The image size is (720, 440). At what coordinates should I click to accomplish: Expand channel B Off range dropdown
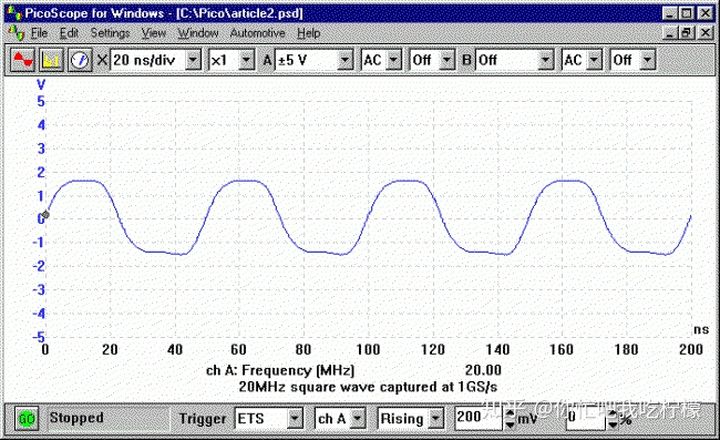[x=546, y=60]
